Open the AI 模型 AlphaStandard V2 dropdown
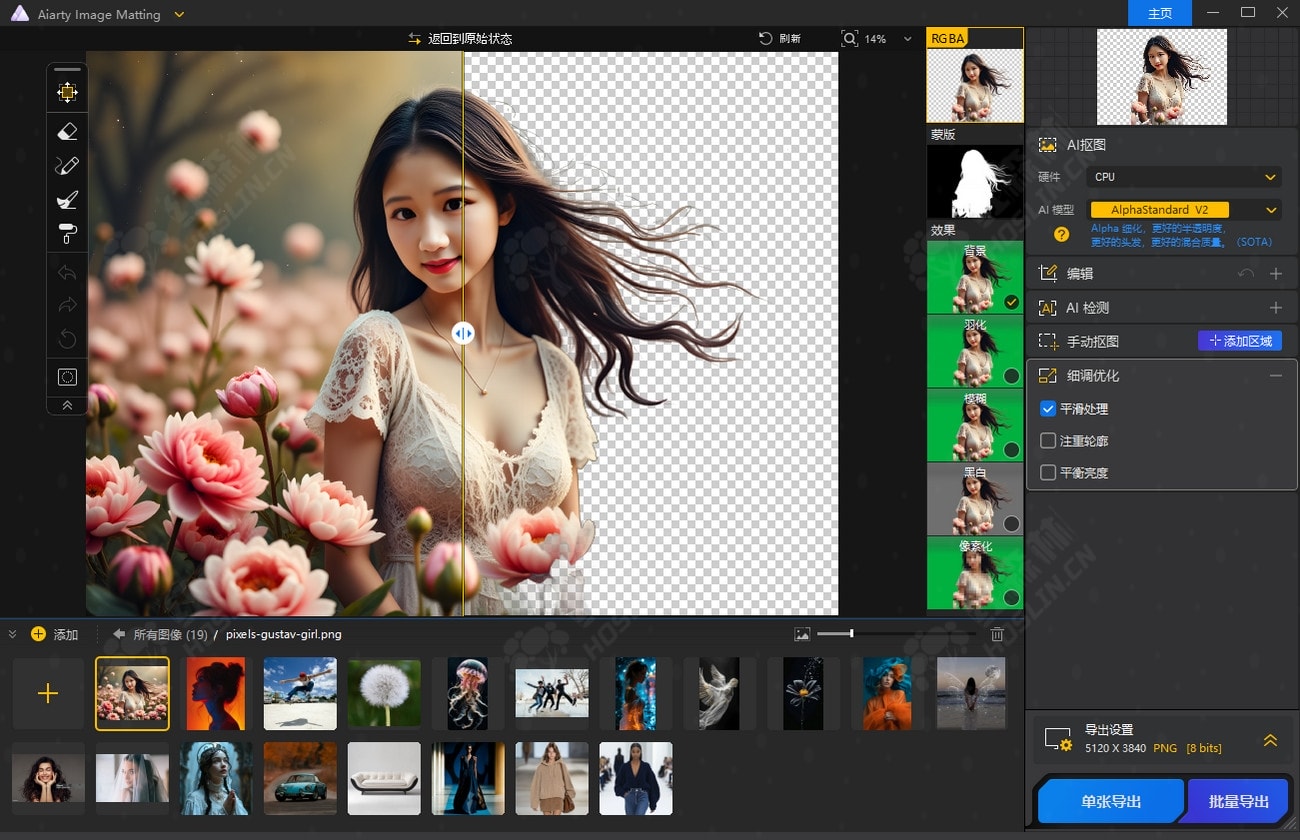Viewport: 1300px width, 840px height. pyautogui.click(x=1184, y=210)
